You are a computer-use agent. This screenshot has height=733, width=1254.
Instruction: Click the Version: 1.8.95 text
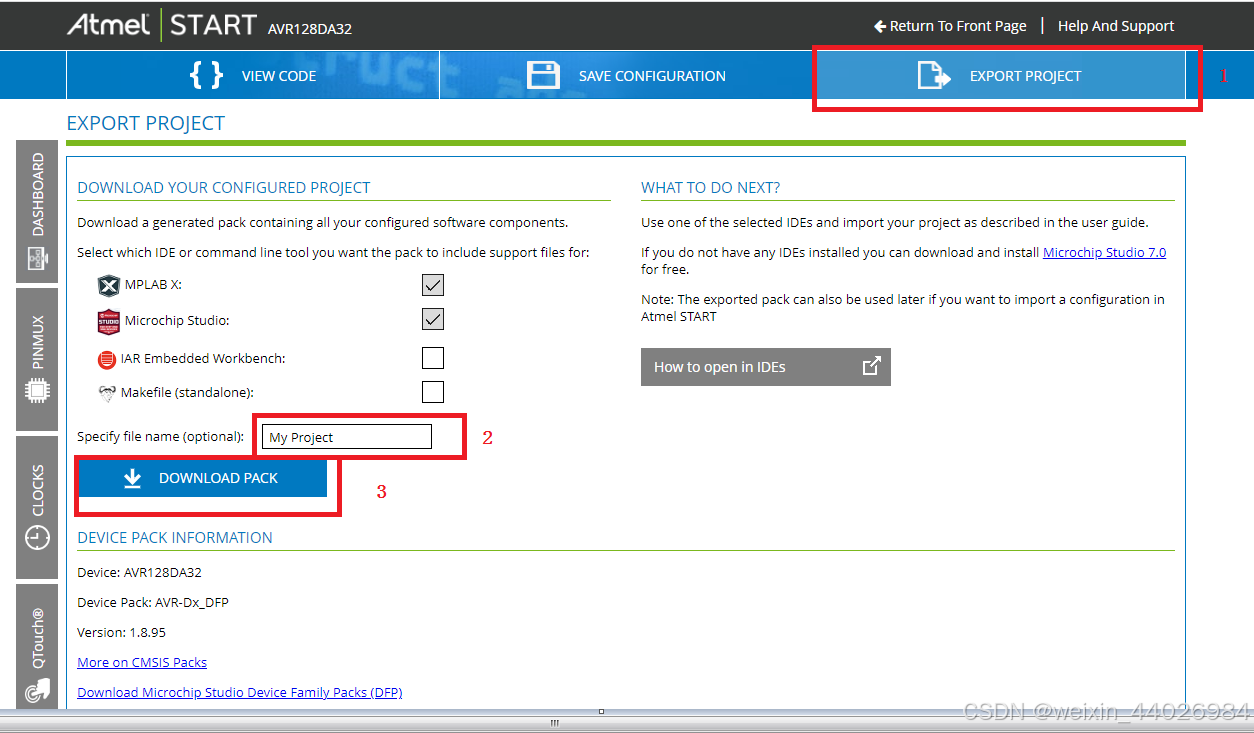pos(121,632)
